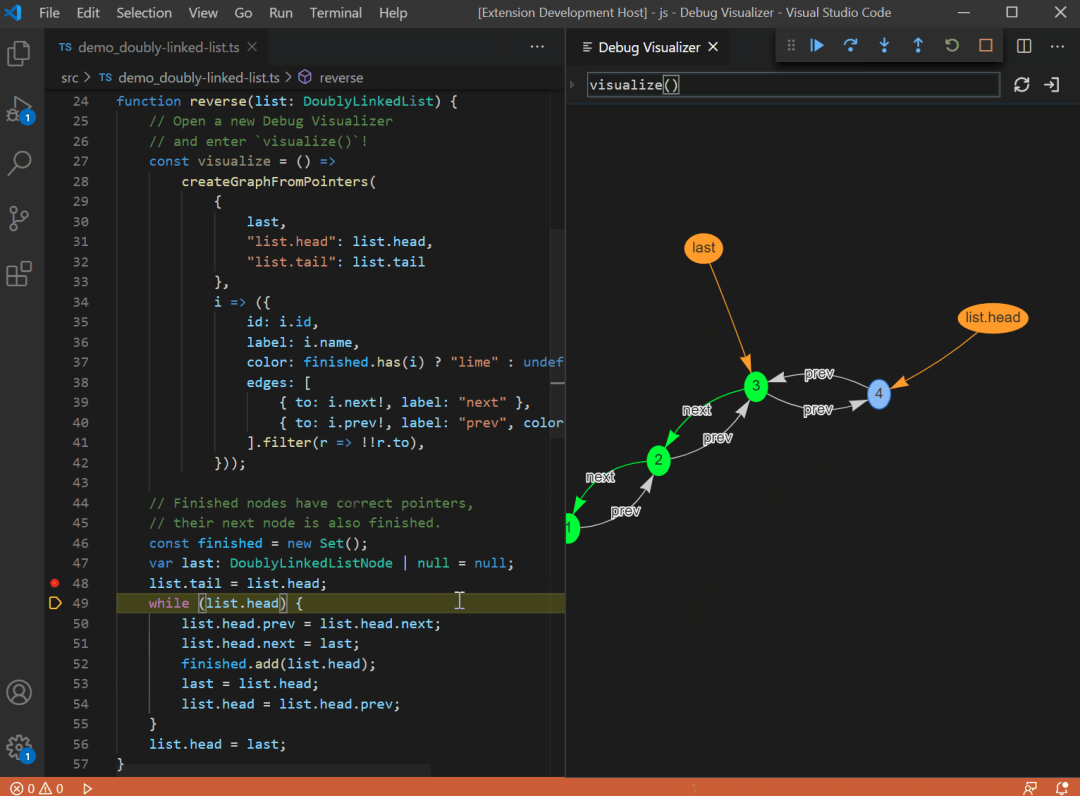The width and height of the screenshot is (1080, 796).
Task: Open editor More Actions ellipsis menu
Action: tap(537, 47)
